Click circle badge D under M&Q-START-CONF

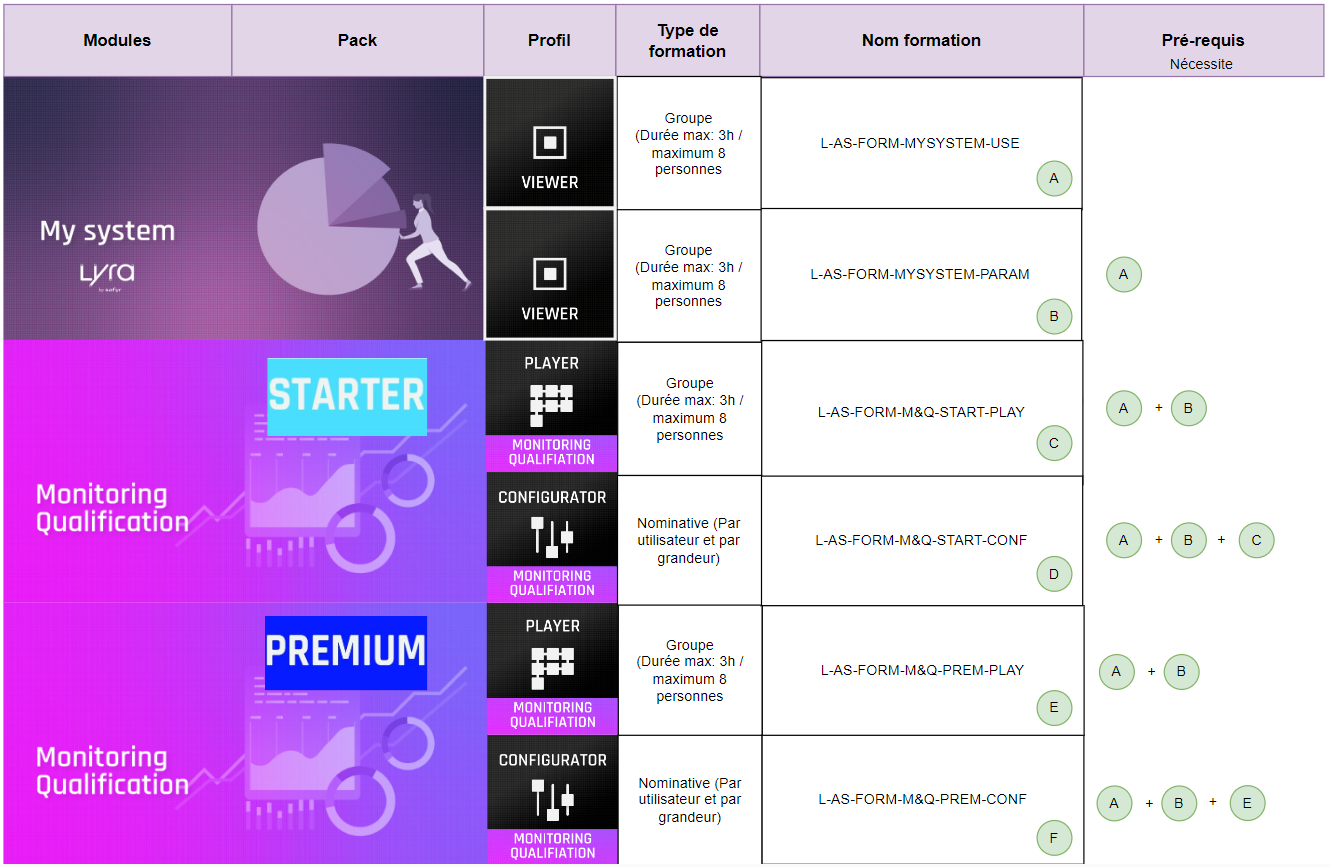click(1054, 574)
